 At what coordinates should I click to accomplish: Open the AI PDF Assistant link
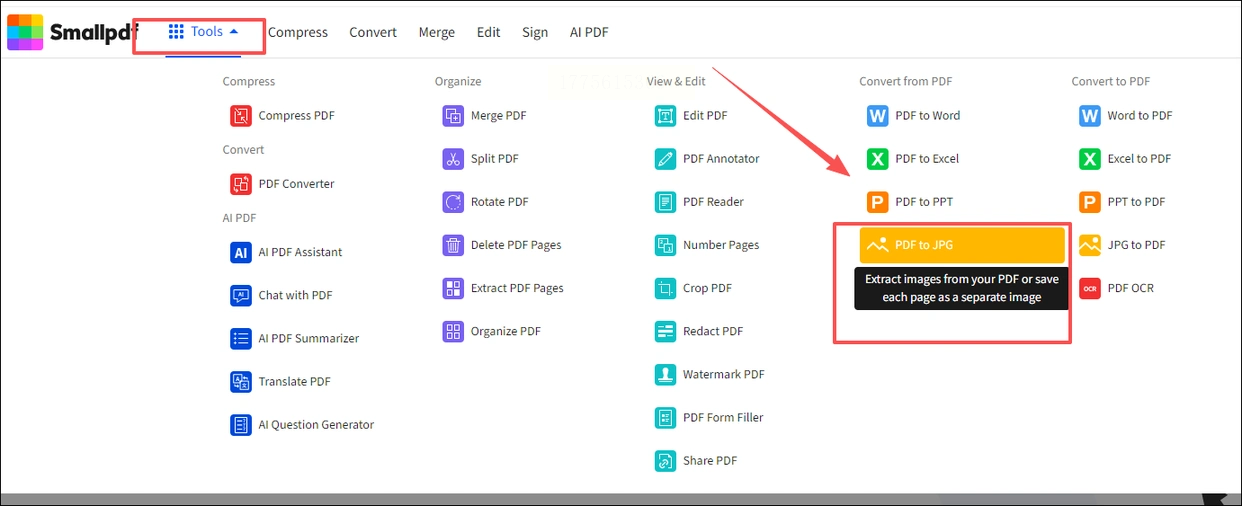pyautogui.click(x=301, y=252)
